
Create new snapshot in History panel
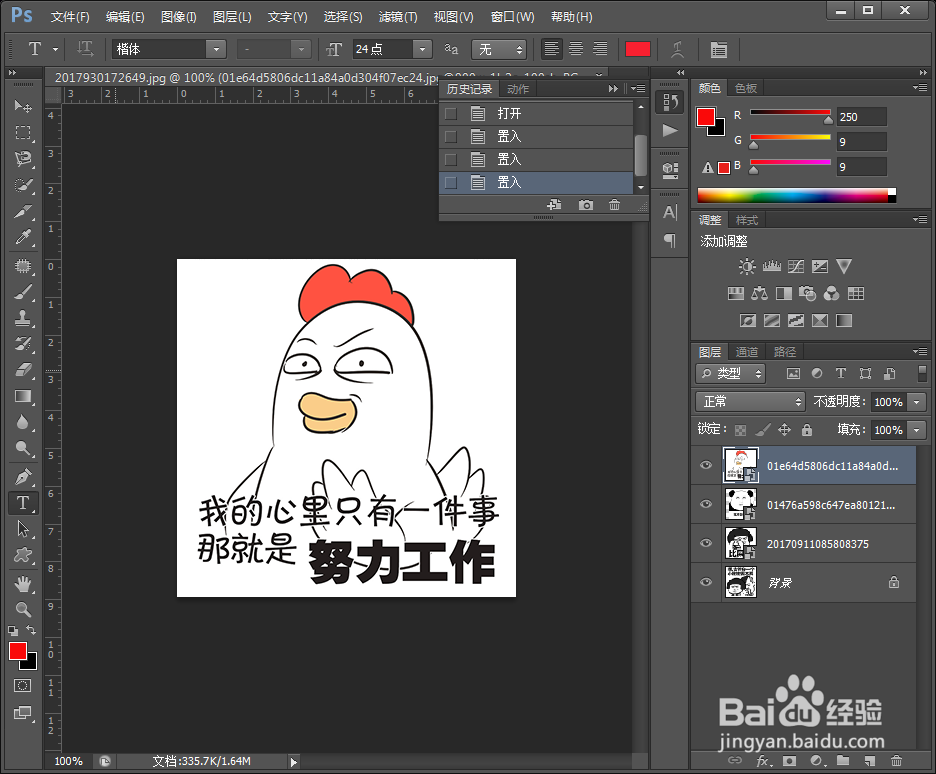[586, 205]
